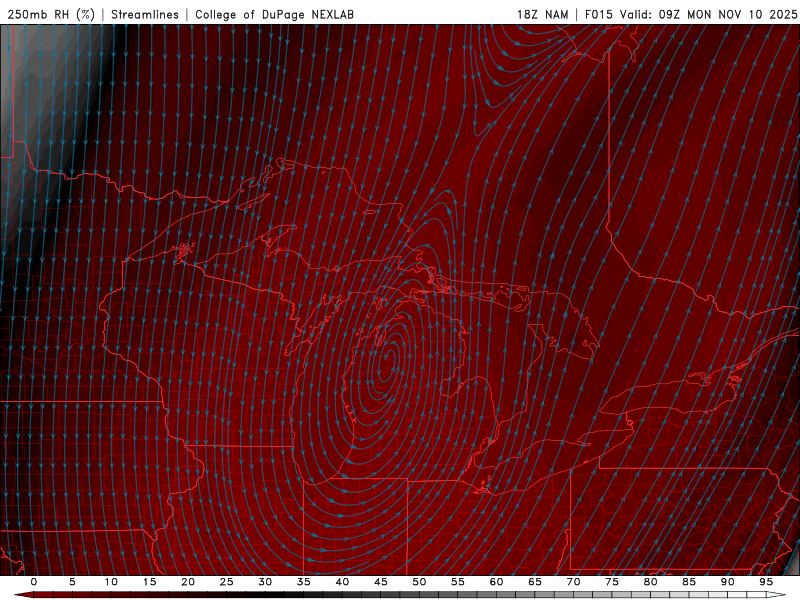Click the "250mb RH (%)" title text

coord(51,14)
